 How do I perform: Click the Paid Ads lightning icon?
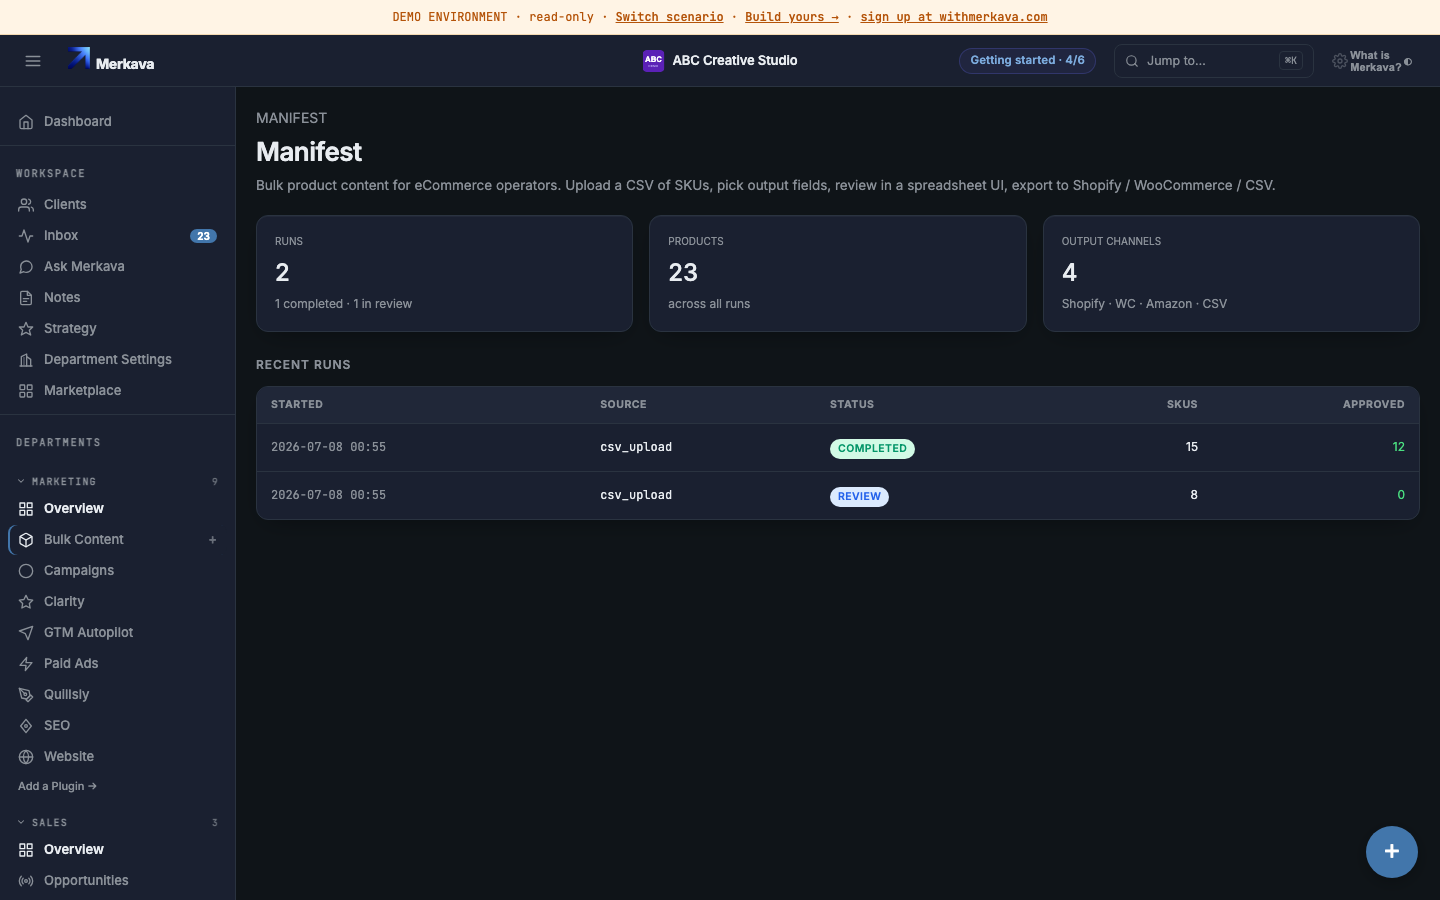26,664
